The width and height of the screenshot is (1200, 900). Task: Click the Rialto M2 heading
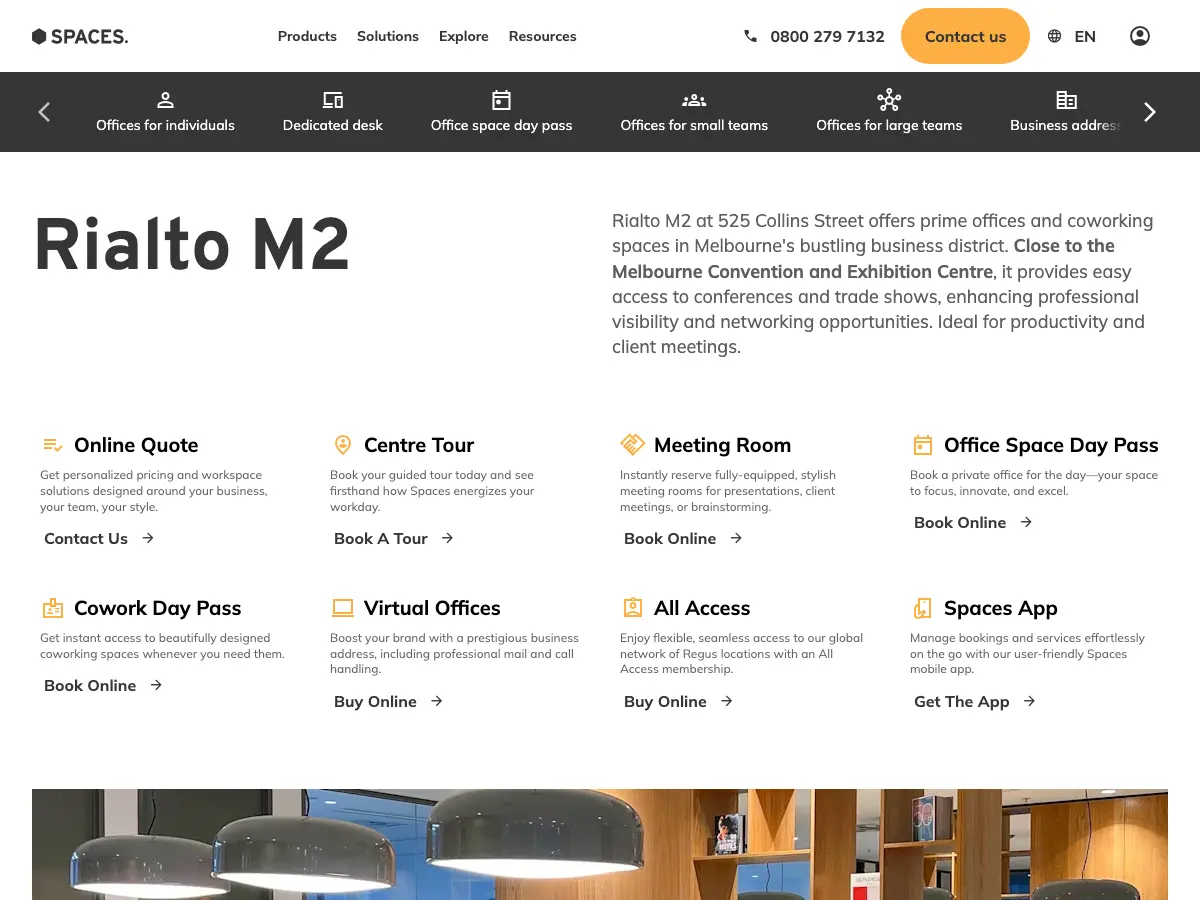192,244
